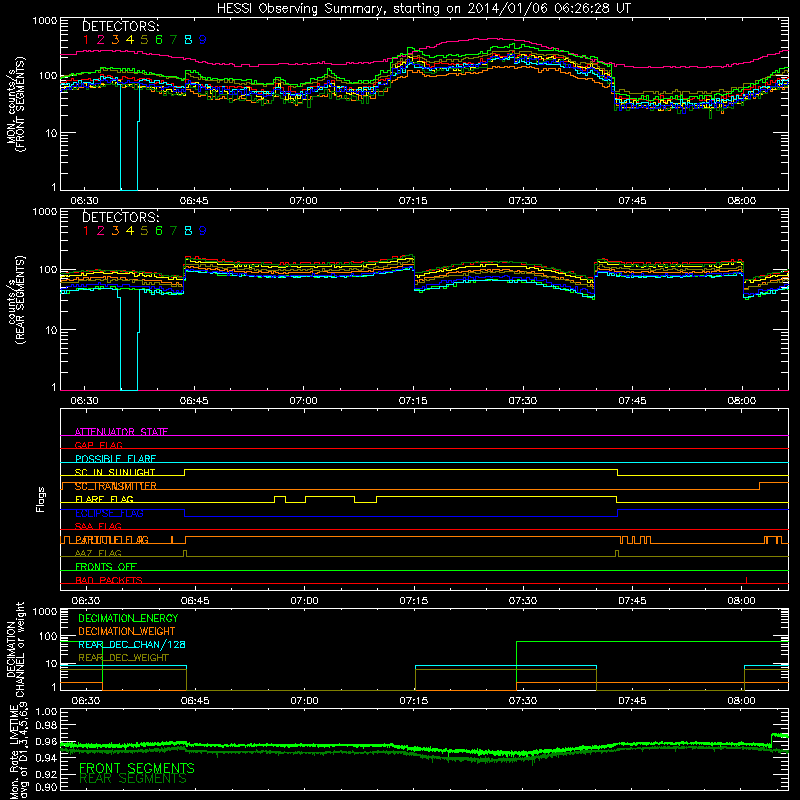800x800 pixels.
Task: Click FRONT SEGMENTS label in the livetime plot
Action: 137,768
